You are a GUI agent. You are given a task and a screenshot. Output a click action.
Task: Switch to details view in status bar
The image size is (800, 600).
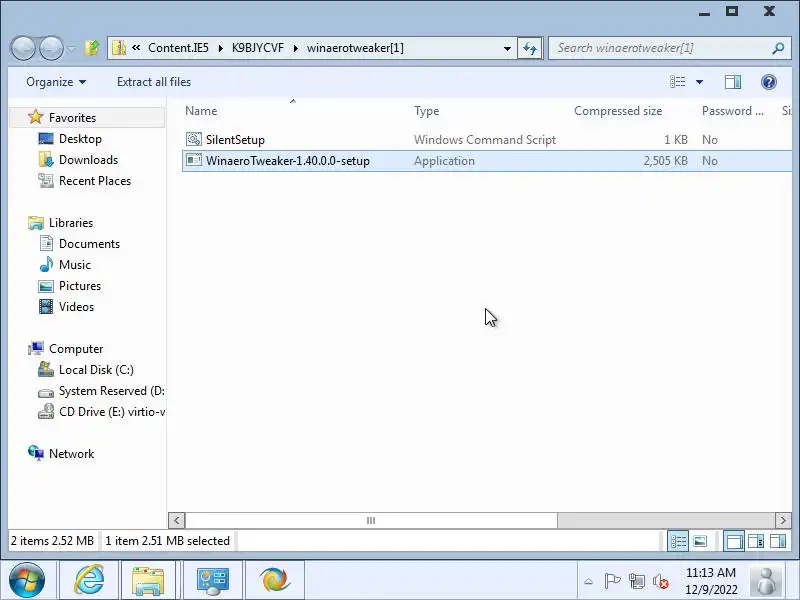pos(678,541)
